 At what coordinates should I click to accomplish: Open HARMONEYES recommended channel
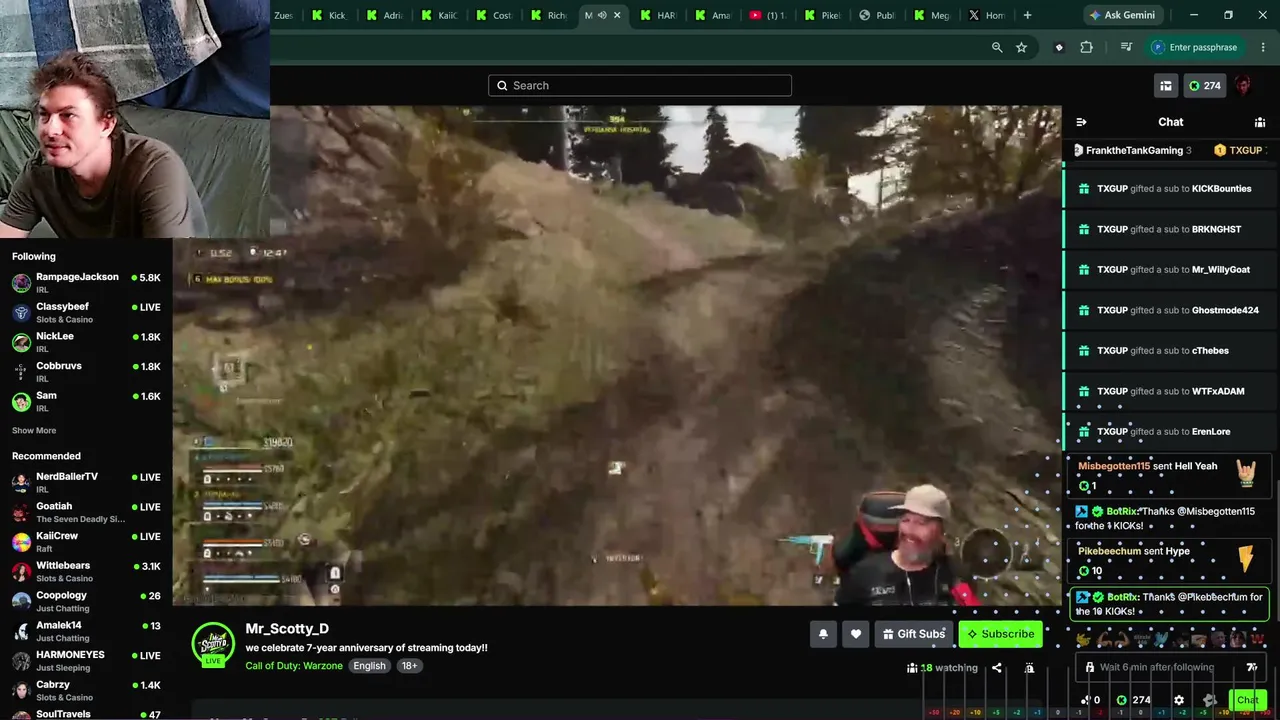coord(86,661)
